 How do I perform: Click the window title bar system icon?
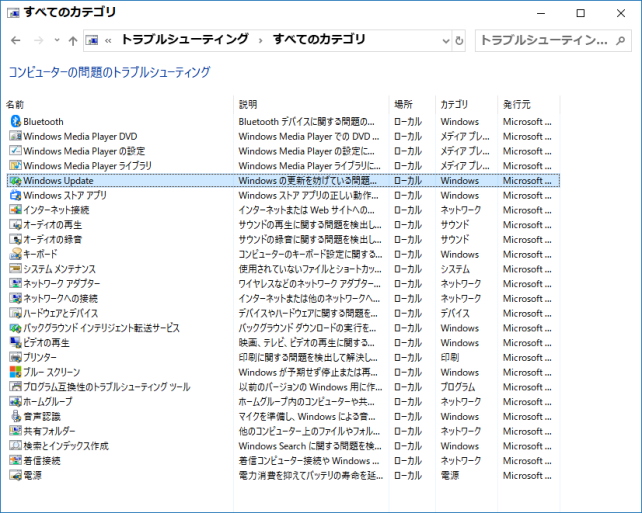click(13, 13)
